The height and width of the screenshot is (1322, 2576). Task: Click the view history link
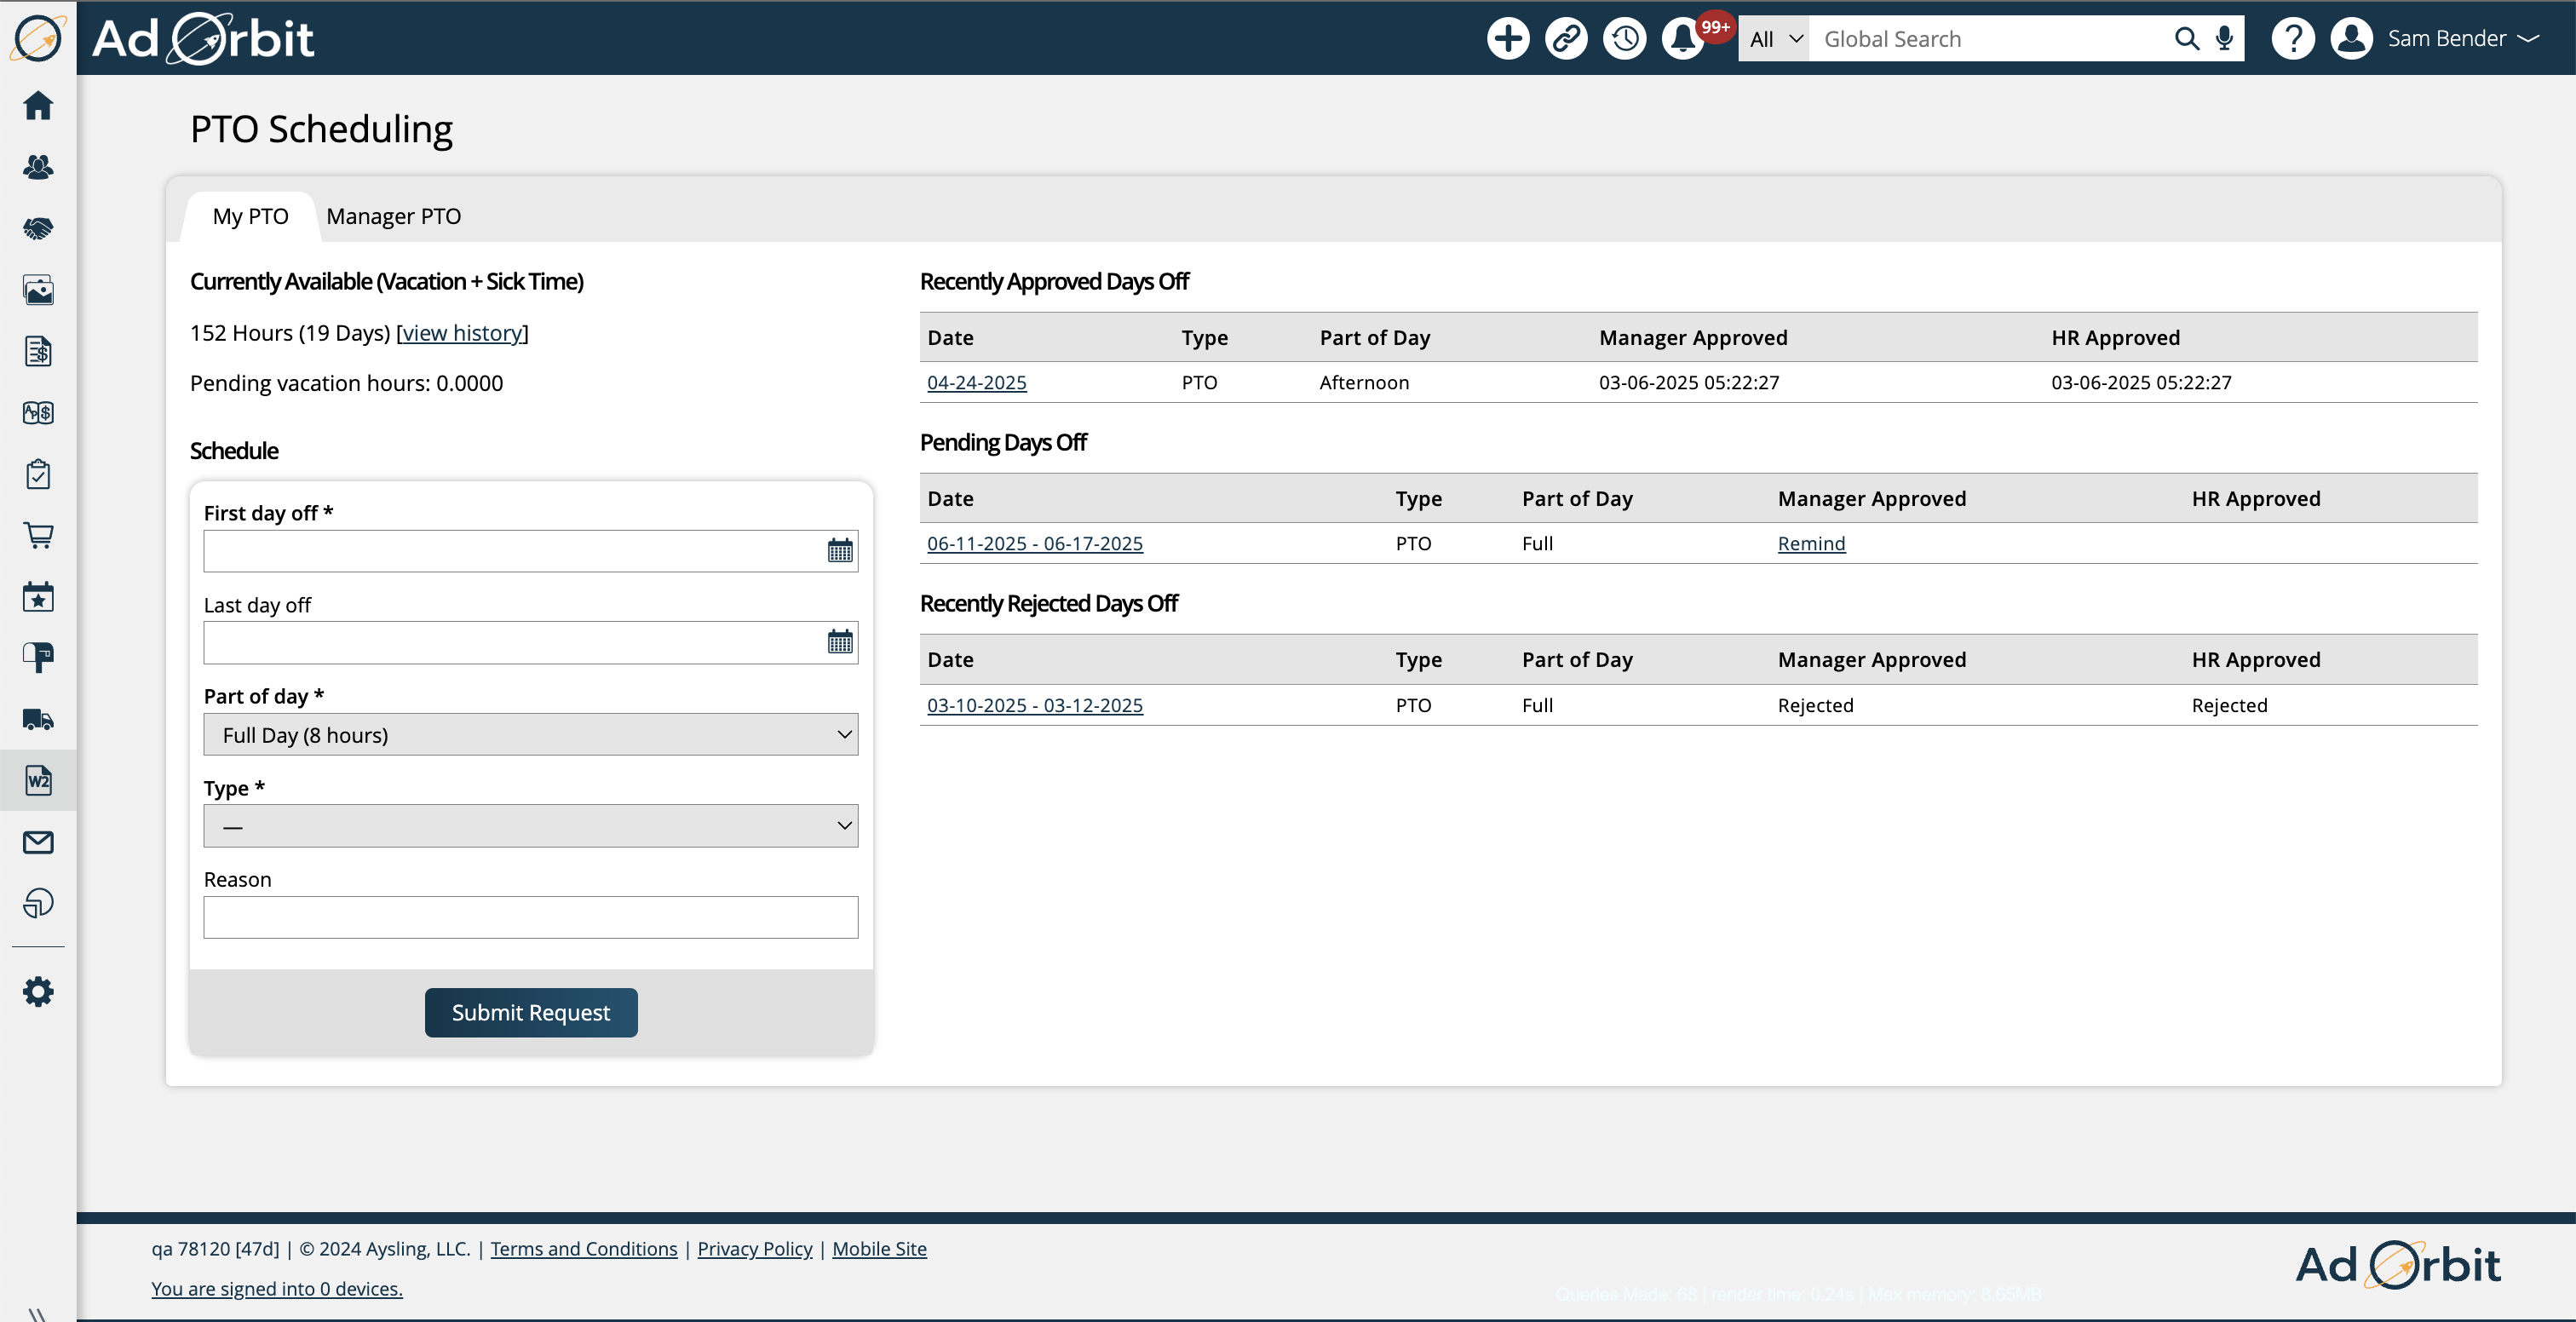(x=462, y=333)
